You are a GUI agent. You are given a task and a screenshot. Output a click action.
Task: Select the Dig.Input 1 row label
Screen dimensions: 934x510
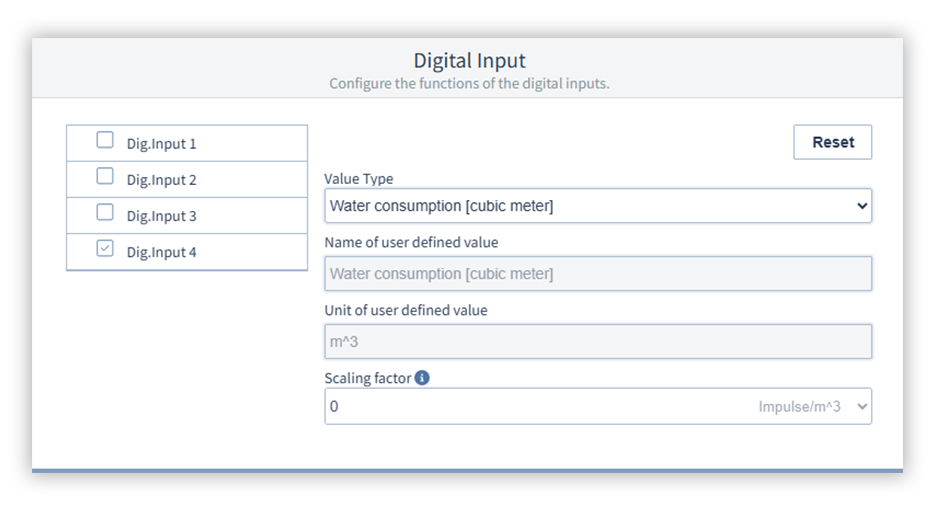[x=161, y=143]
